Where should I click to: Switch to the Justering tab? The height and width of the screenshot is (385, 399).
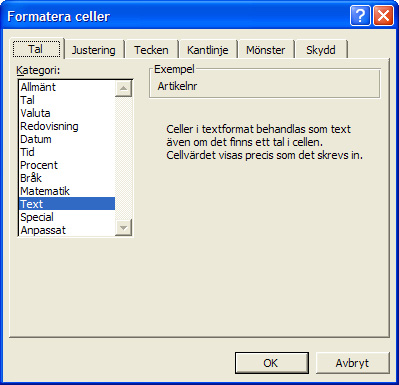[x=93, y=50]
